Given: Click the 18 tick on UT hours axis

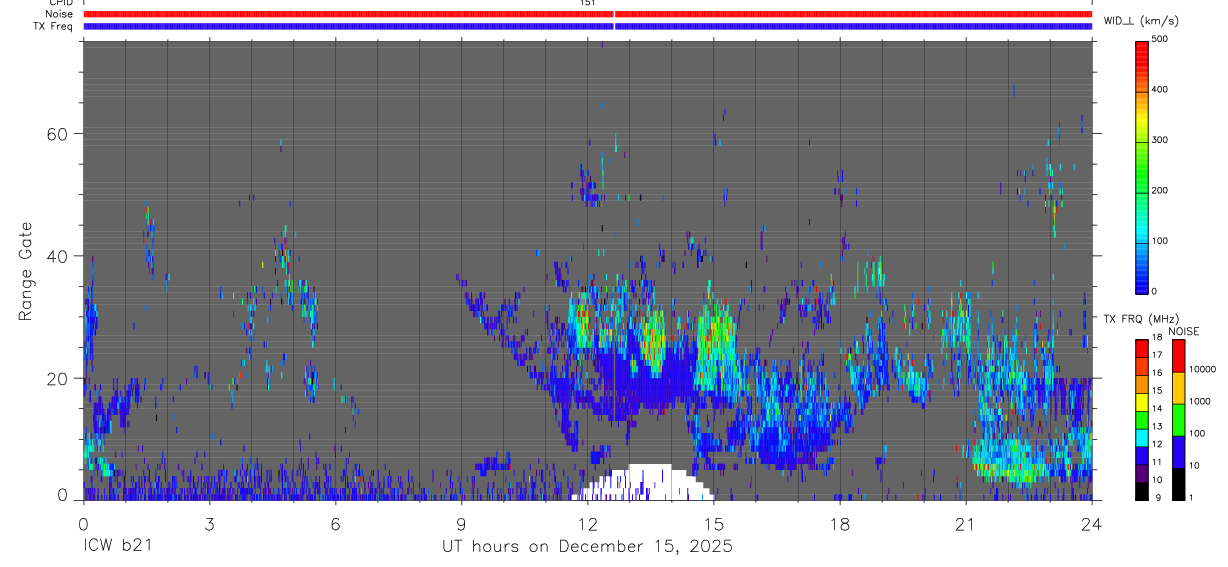Looking at the screenshot, I should click(840, 524).
